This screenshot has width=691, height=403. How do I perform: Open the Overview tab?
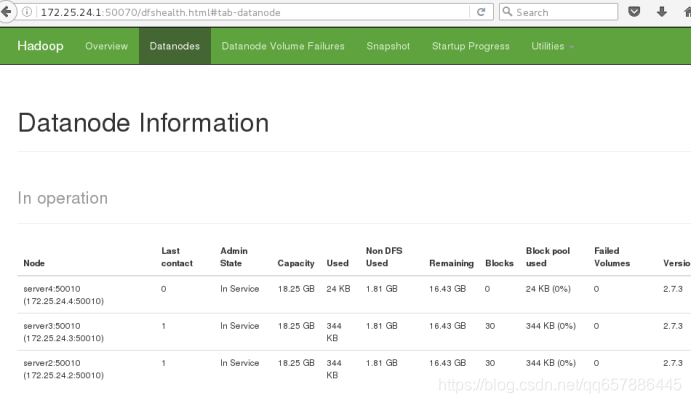pyautogui.click(x=107, y=46)
